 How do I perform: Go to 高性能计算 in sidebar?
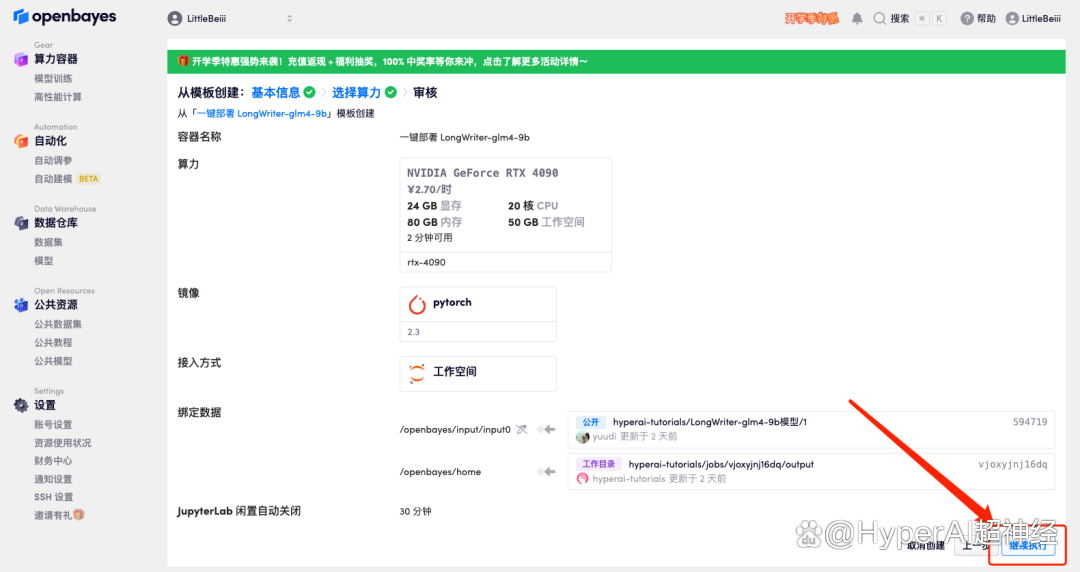click(x=58, y=97)
